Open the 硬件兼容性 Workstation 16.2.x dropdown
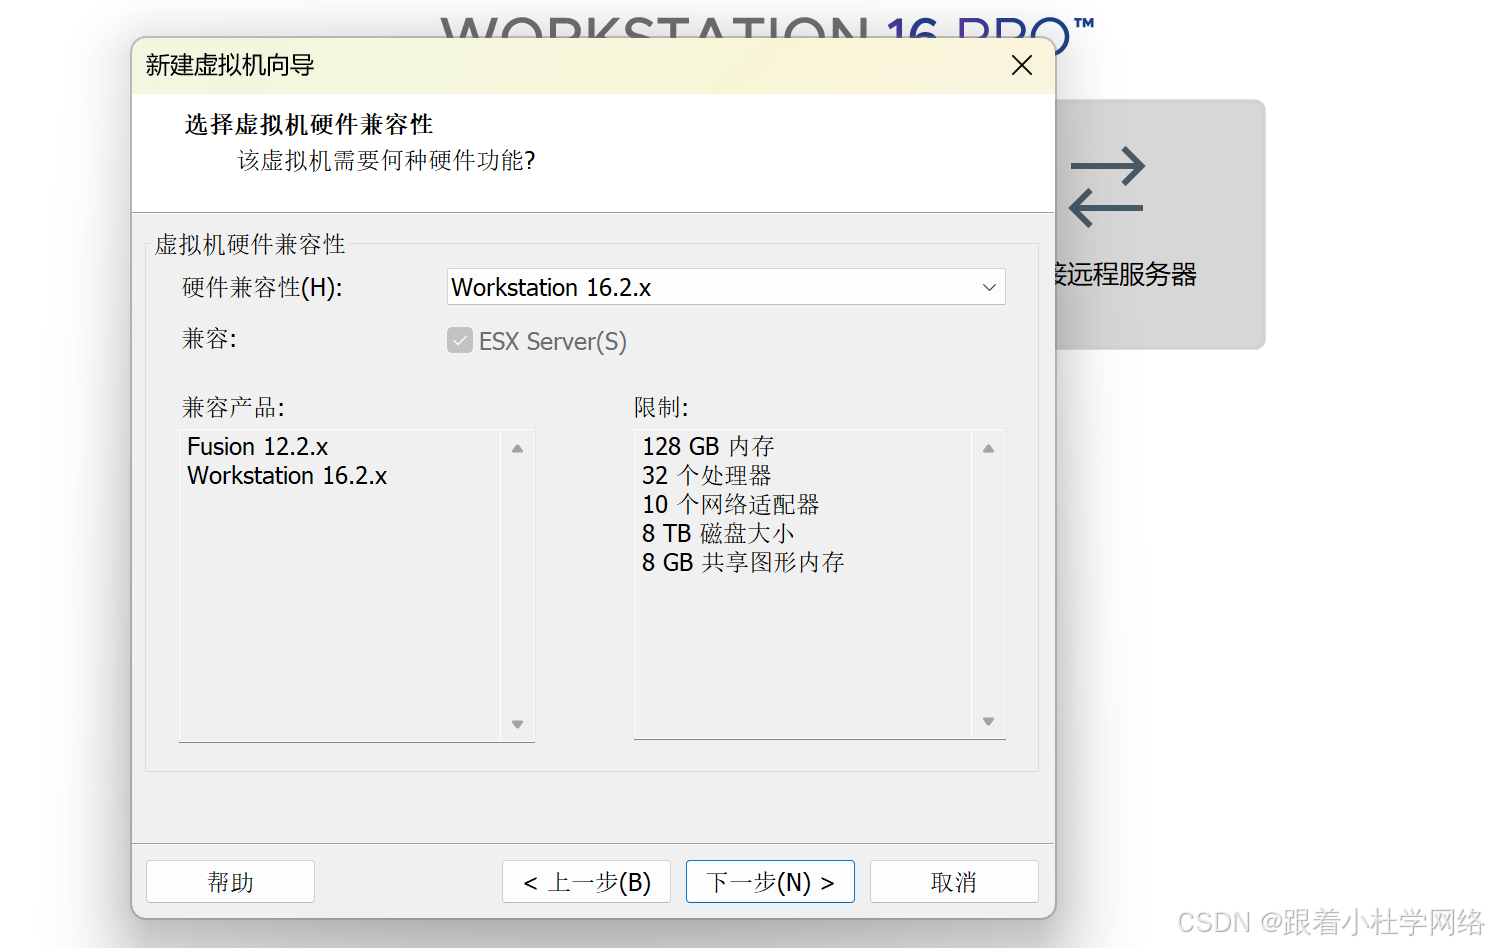This screenshot has height=948, width=1489. pos(726,287)
